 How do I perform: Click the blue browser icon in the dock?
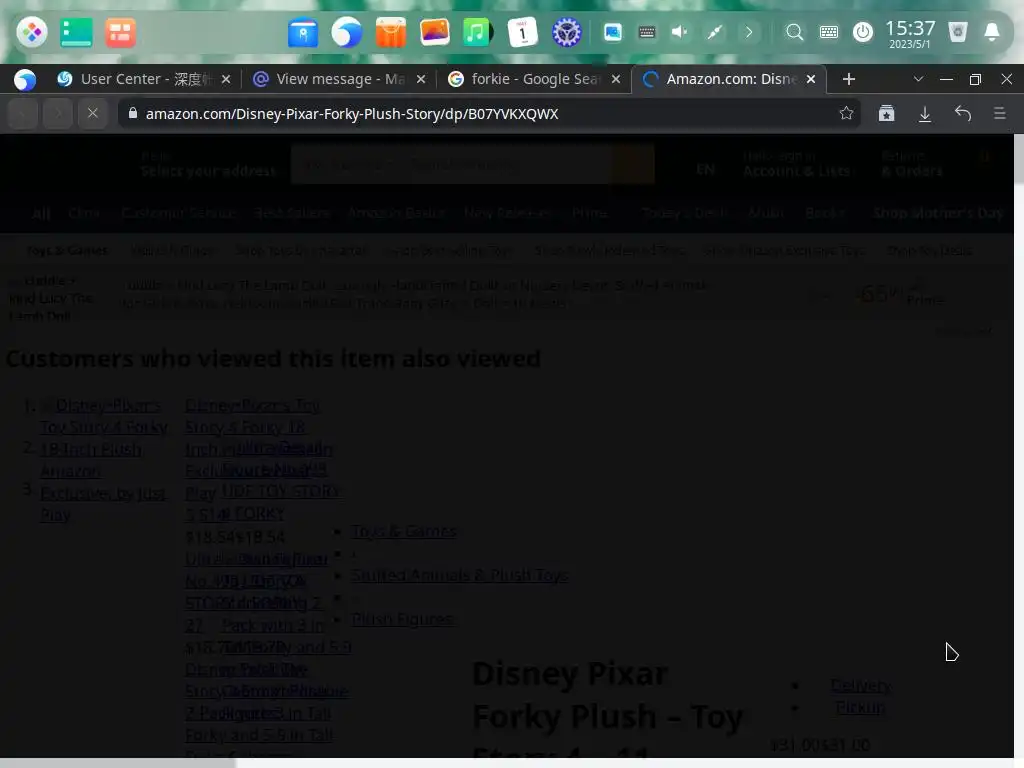(x=347, y=32)
